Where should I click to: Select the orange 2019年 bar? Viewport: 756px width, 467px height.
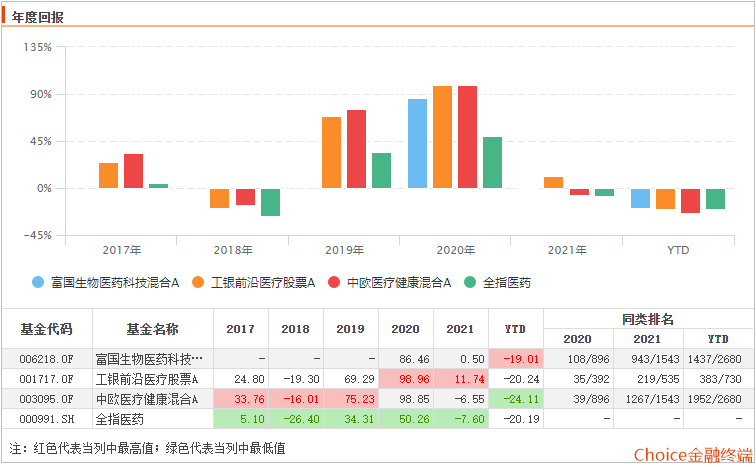[331, 152]
